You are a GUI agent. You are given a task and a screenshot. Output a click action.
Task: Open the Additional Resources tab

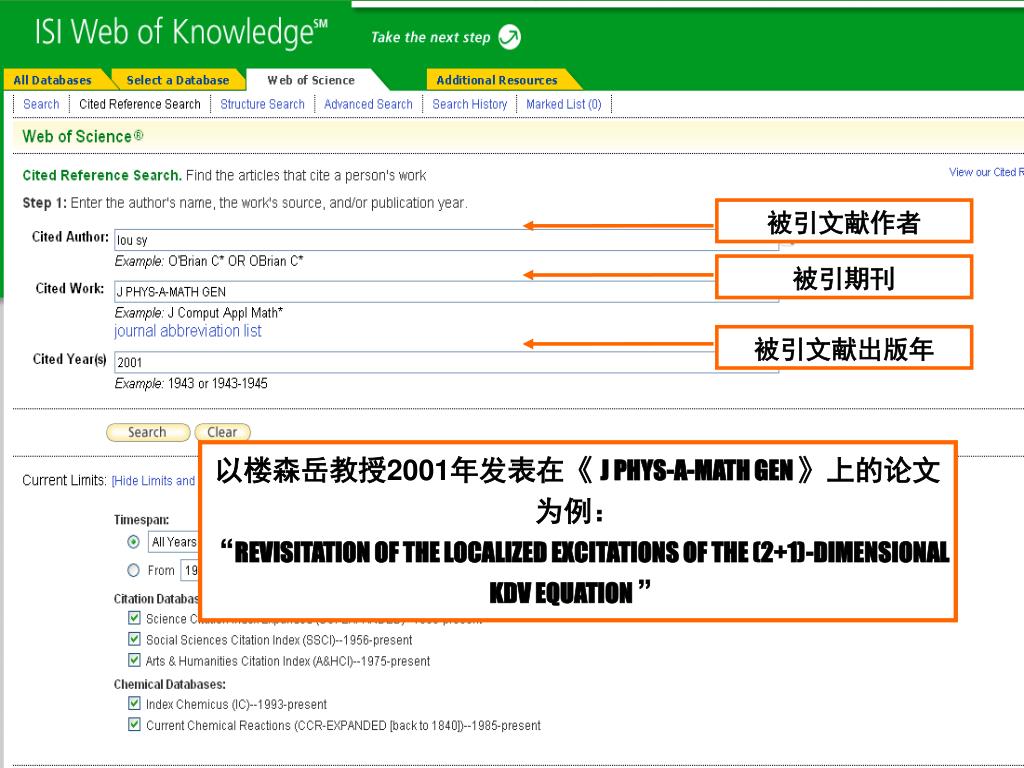point(496,80)
